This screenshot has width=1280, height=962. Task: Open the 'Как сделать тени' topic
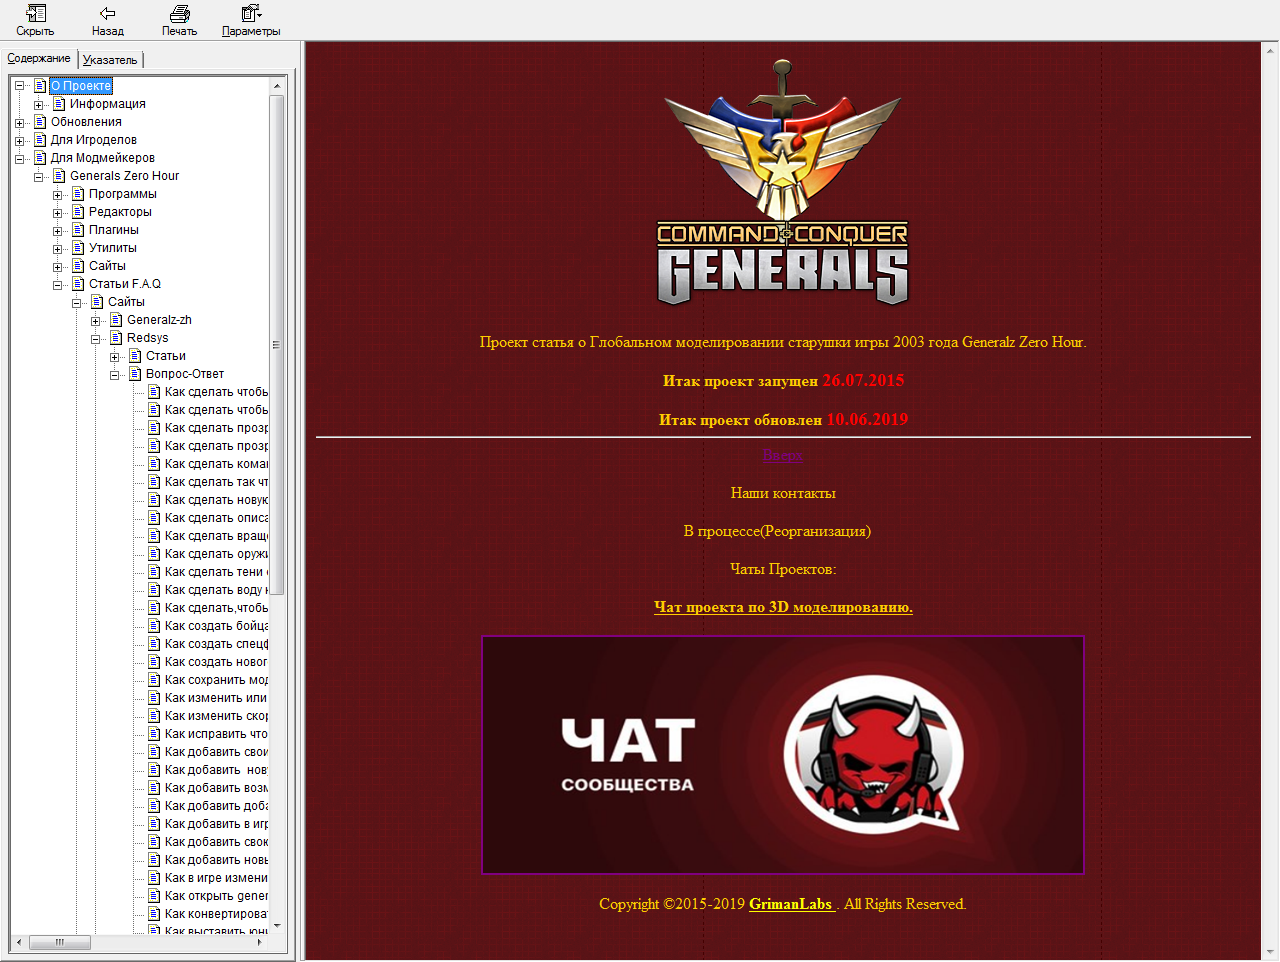point(216,572)
